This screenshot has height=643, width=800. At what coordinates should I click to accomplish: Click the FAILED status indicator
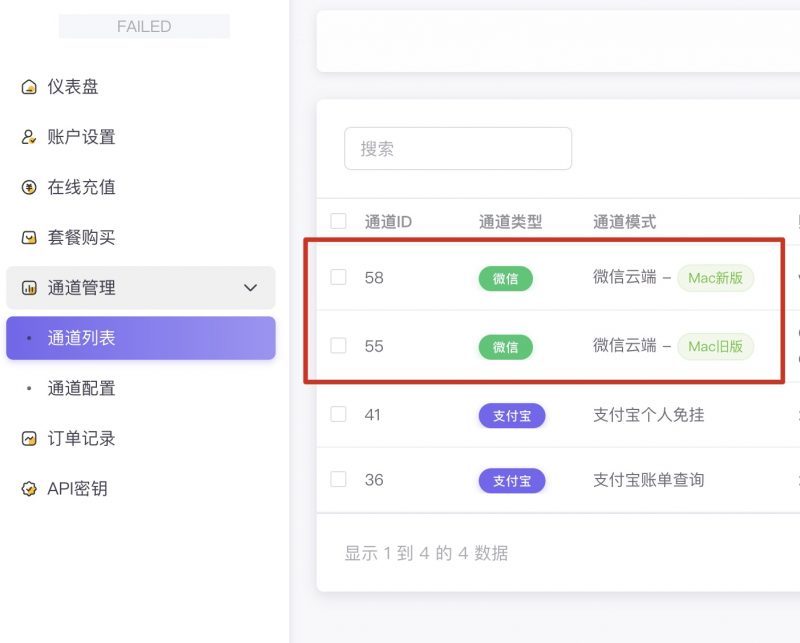click(143, 26)
